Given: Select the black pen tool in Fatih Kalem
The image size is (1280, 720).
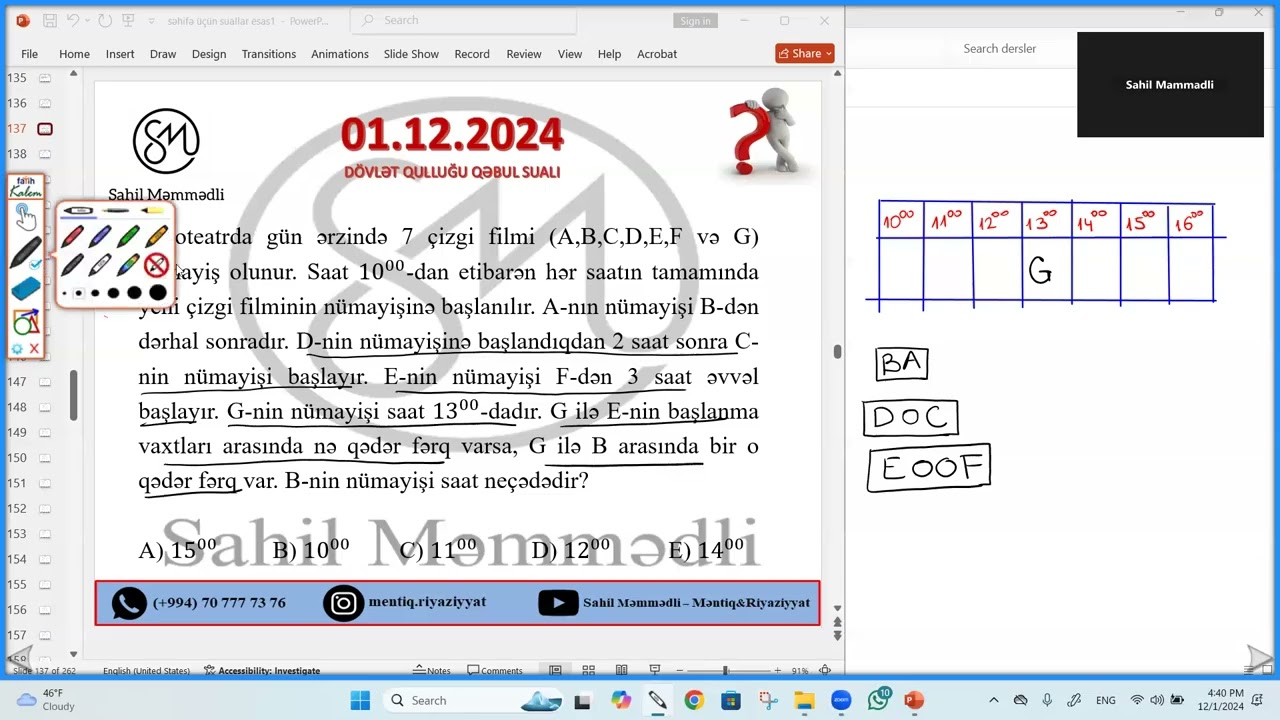Looking at the screenshot, I should pos(24,252).
